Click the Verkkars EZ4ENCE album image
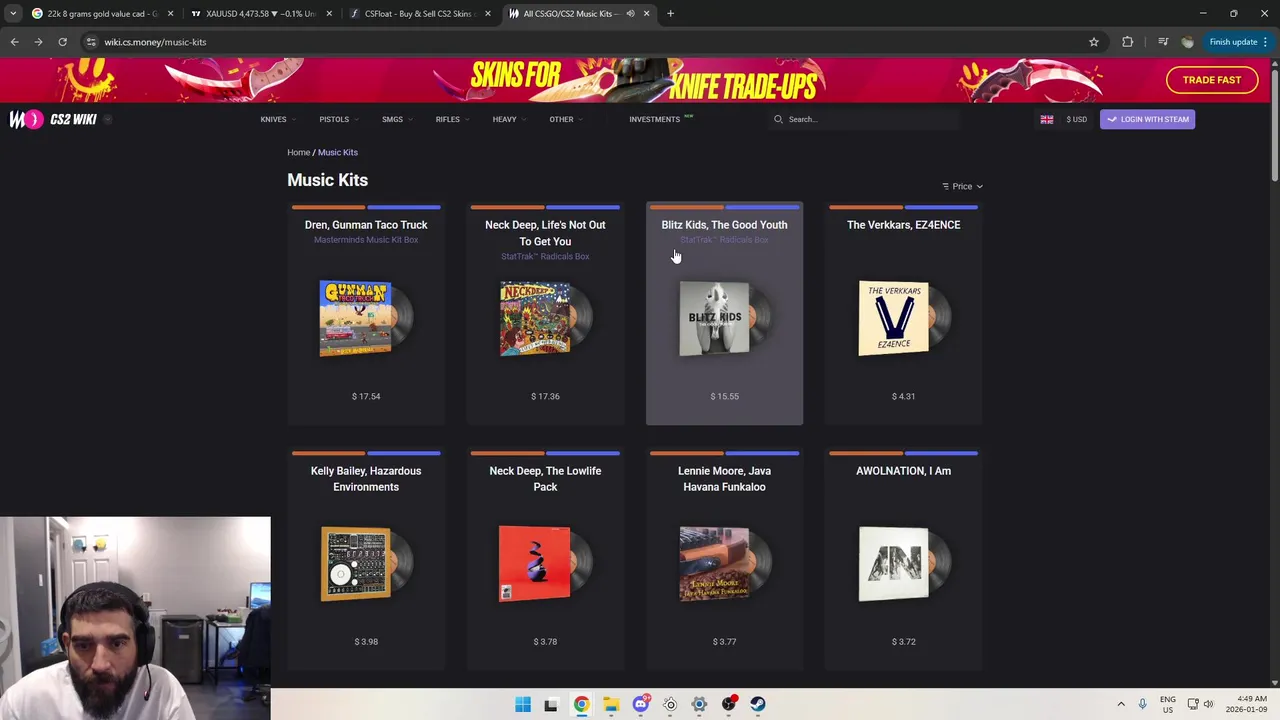The height and width of the screenshot is (720, 1280). click(903, 318)
